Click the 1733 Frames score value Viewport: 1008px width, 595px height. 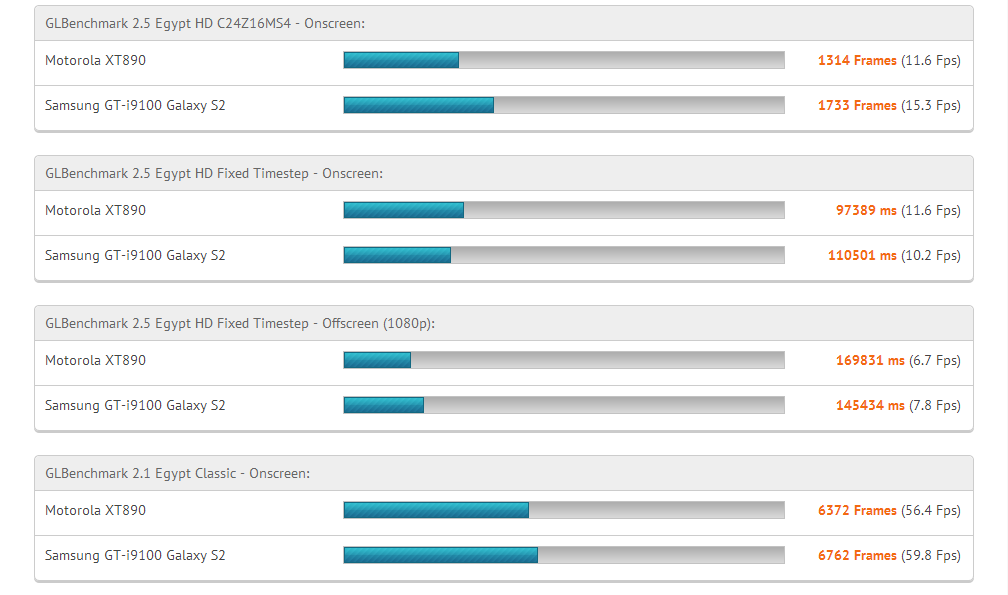click(x=857, y=105)
